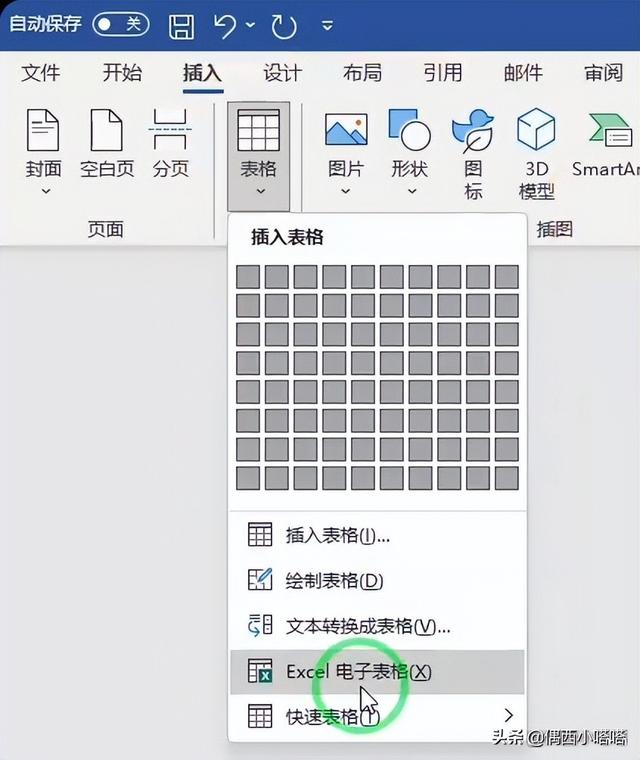Image resolution: width=640 pixels, height=760 pixels.
Task: Expand the 形状 shapes dropdown arrow
Action: pos(412,191)
